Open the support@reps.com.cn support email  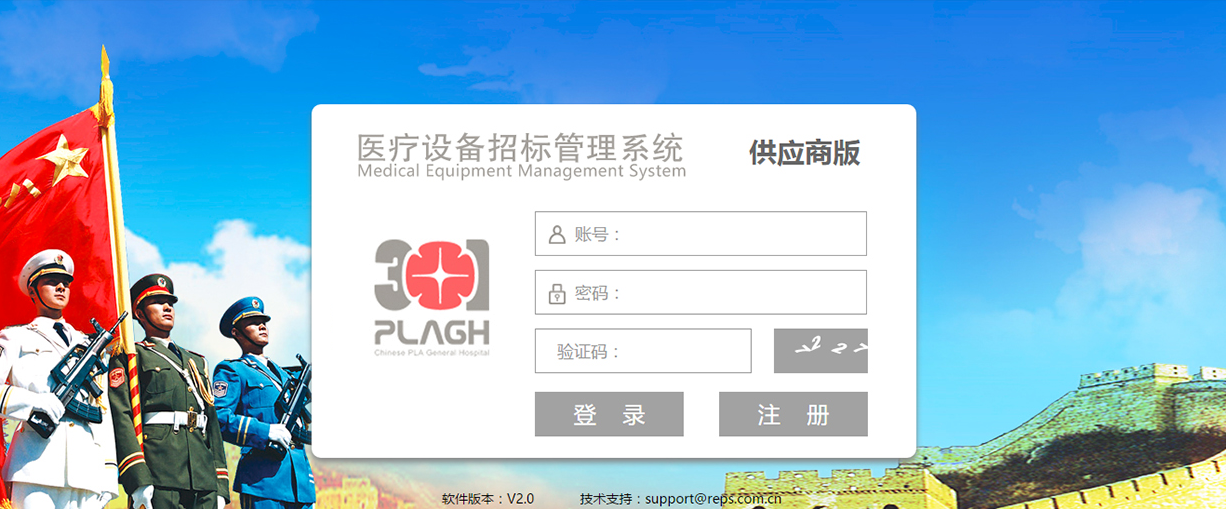click(713, 498)
